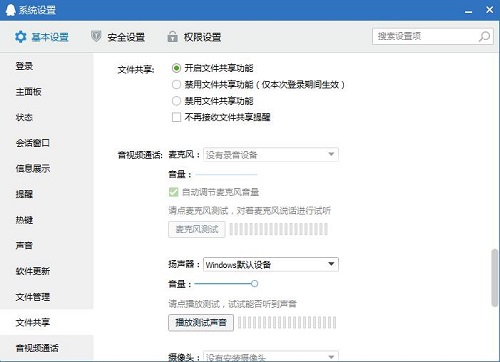Screen dimensions: 500x362
Task: Click the speaker test level meter
Action: (287, 323)
